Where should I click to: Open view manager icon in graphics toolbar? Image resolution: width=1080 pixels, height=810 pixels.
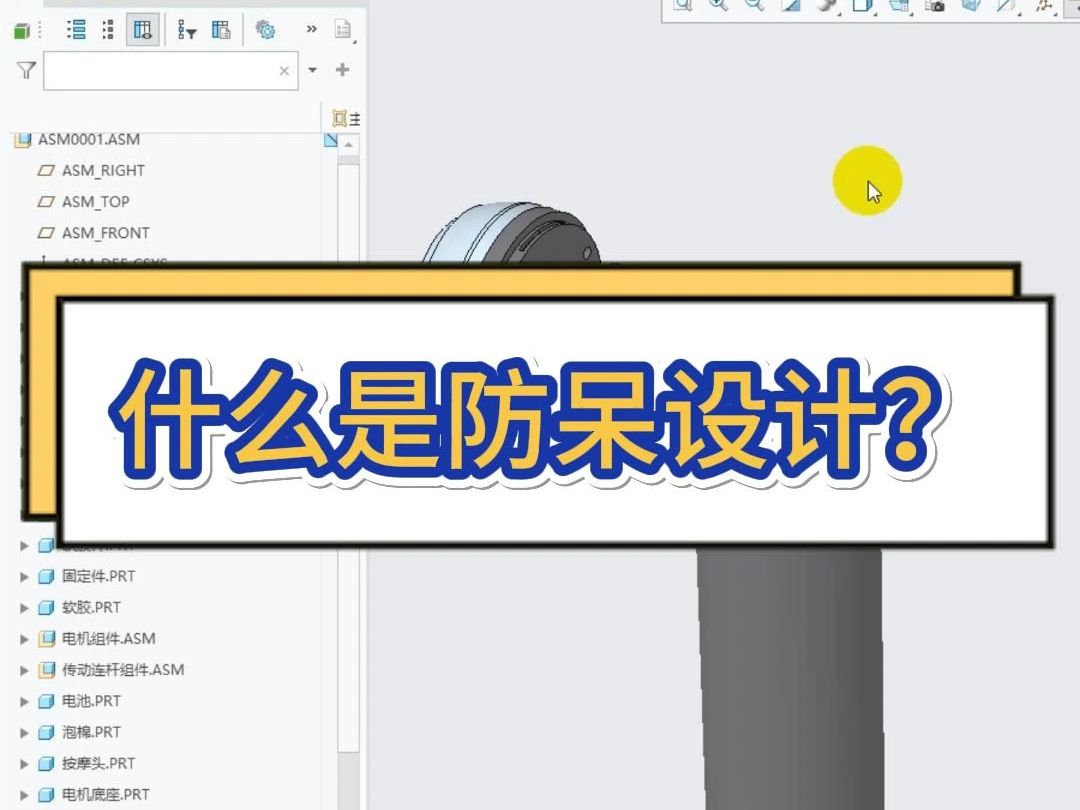[x=899, y=6]
